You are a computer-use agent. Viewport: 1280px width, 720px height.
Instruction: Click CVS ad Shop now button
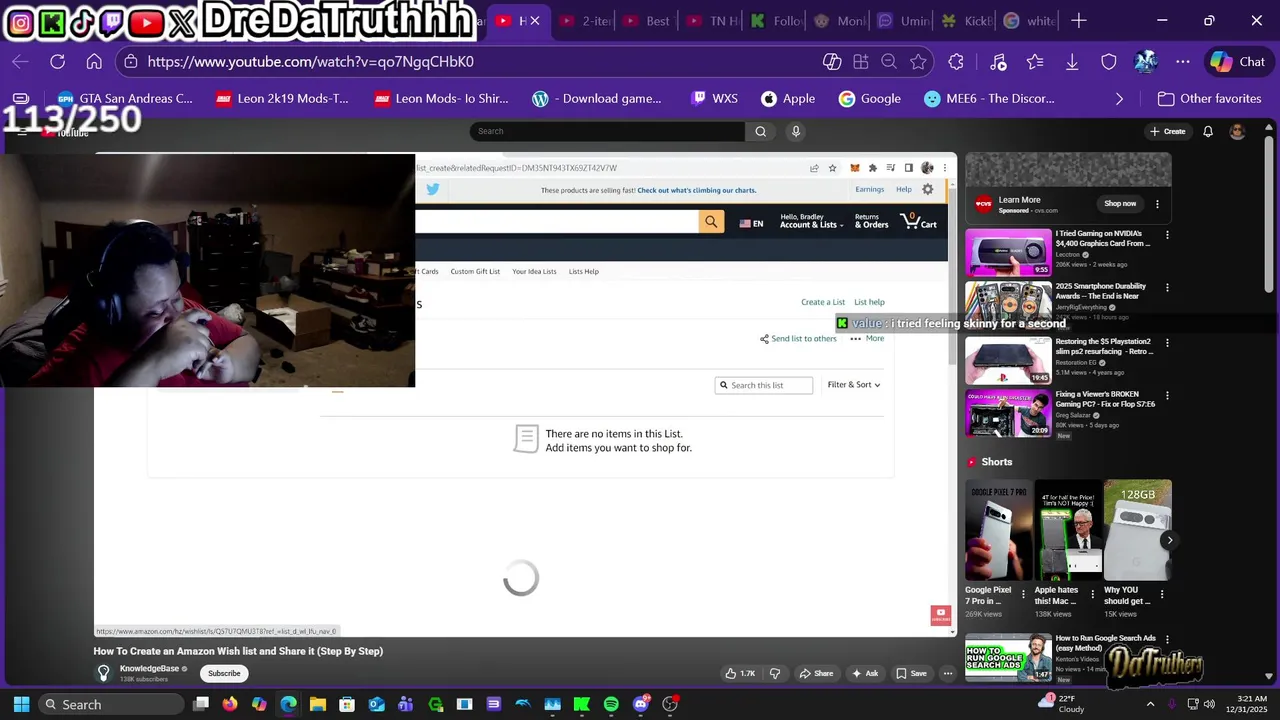(1120, 204)
